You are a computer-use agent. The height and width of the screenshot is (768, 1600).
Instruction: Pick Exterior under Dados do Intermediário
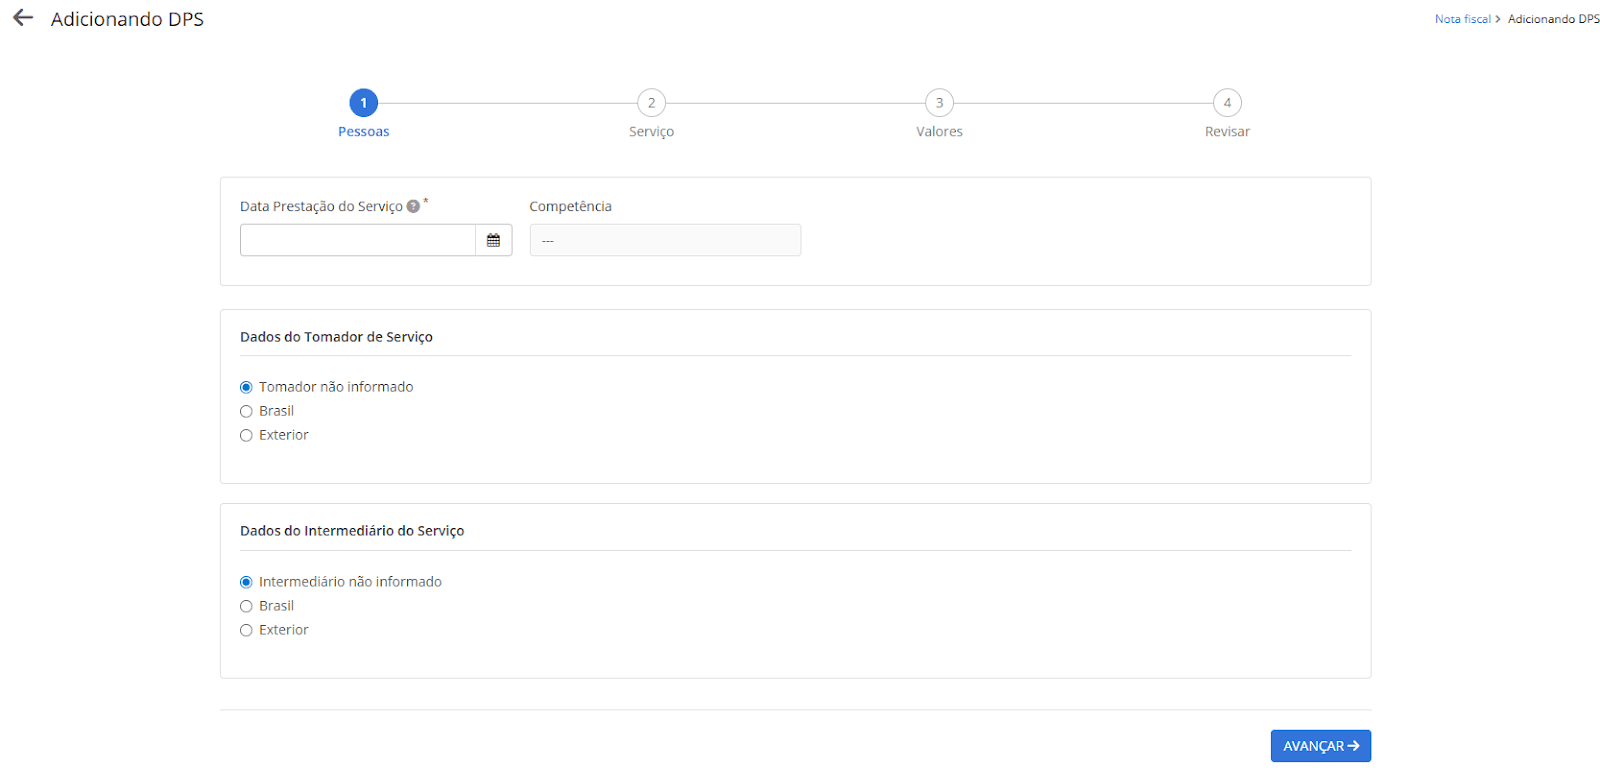246,630
